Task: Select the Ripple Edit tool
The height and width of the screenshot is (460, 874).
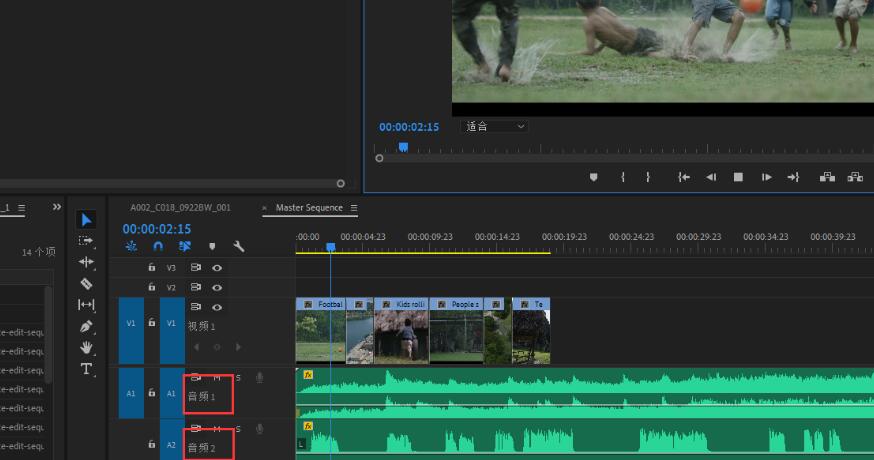Action: (x=86, y=262)
